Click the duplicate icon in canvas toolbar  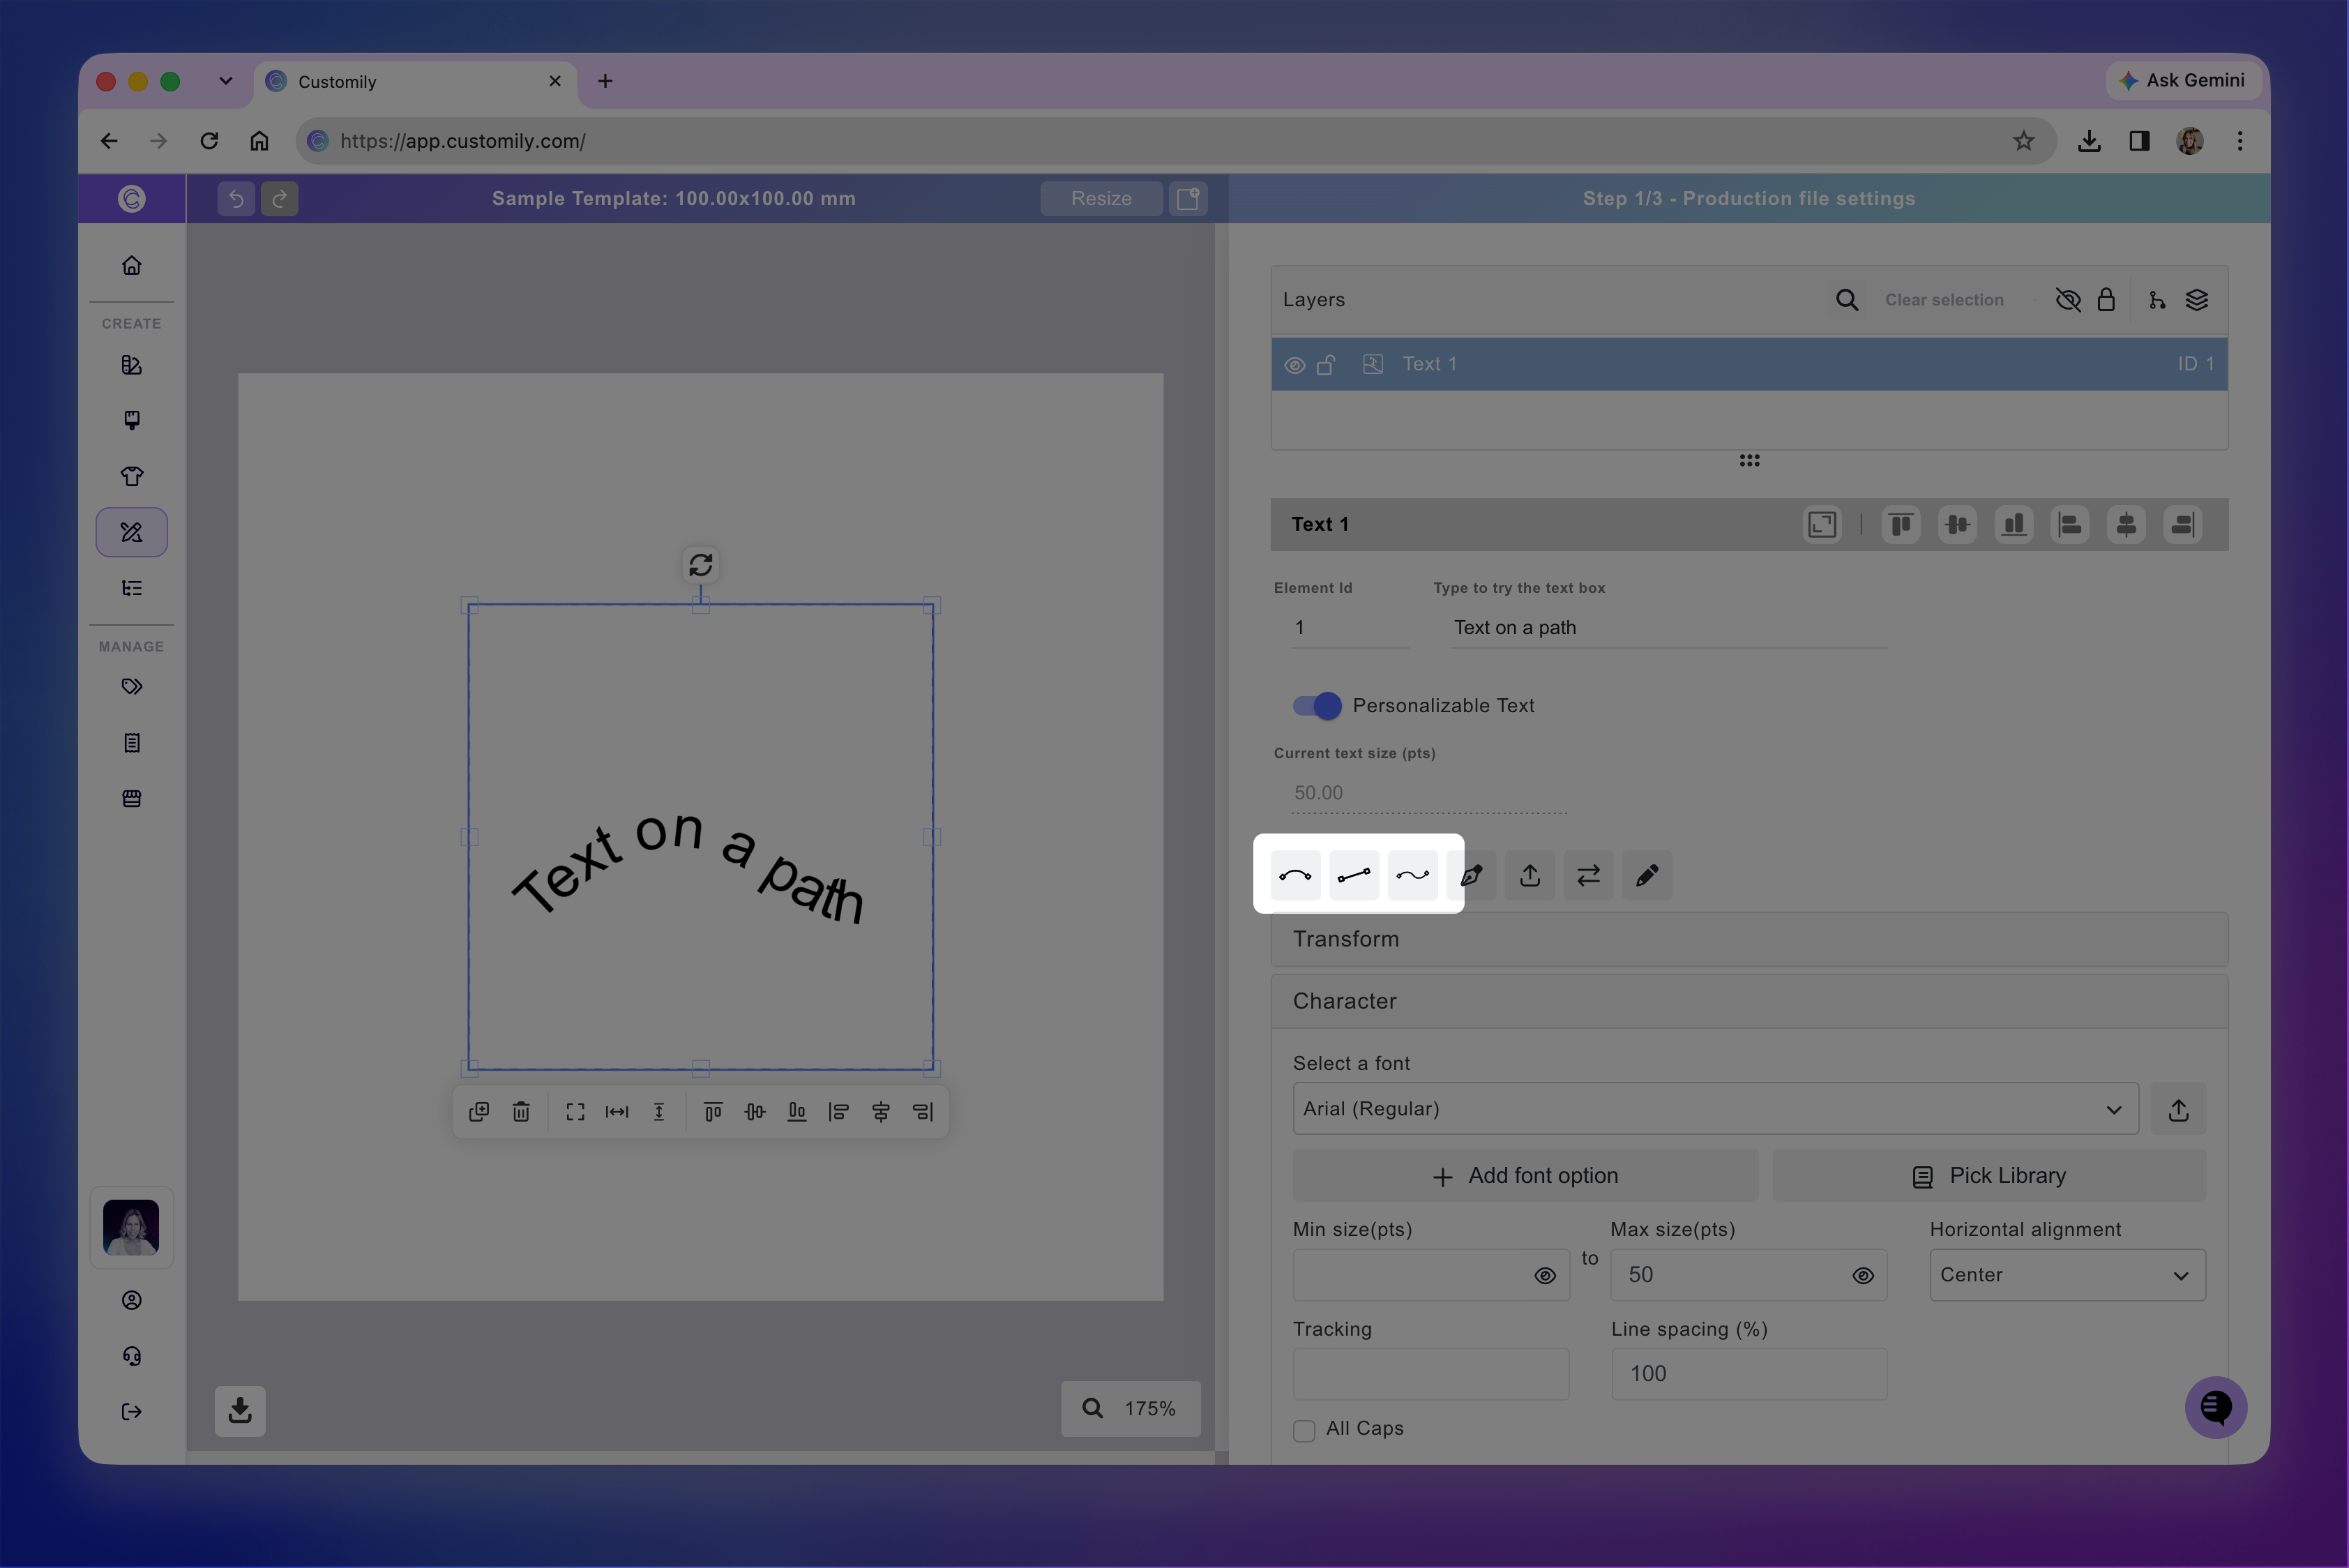479,1112
